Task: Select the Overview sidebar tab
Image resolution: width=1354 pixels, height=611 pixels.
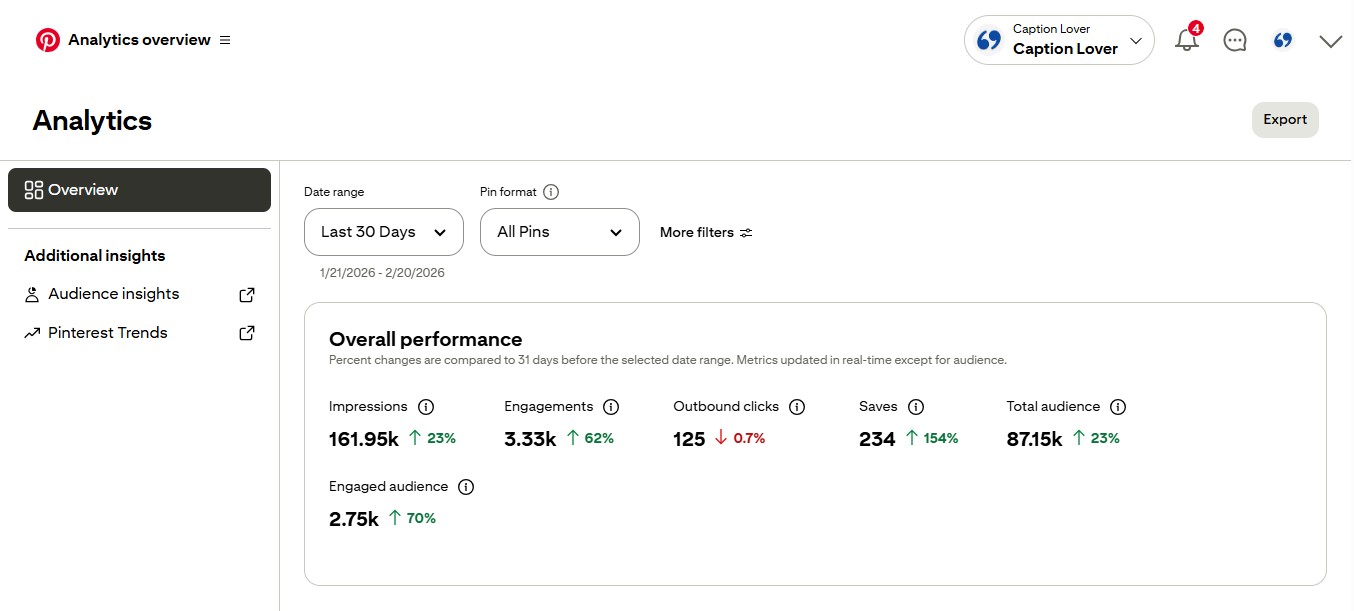Action: (139, 190)
